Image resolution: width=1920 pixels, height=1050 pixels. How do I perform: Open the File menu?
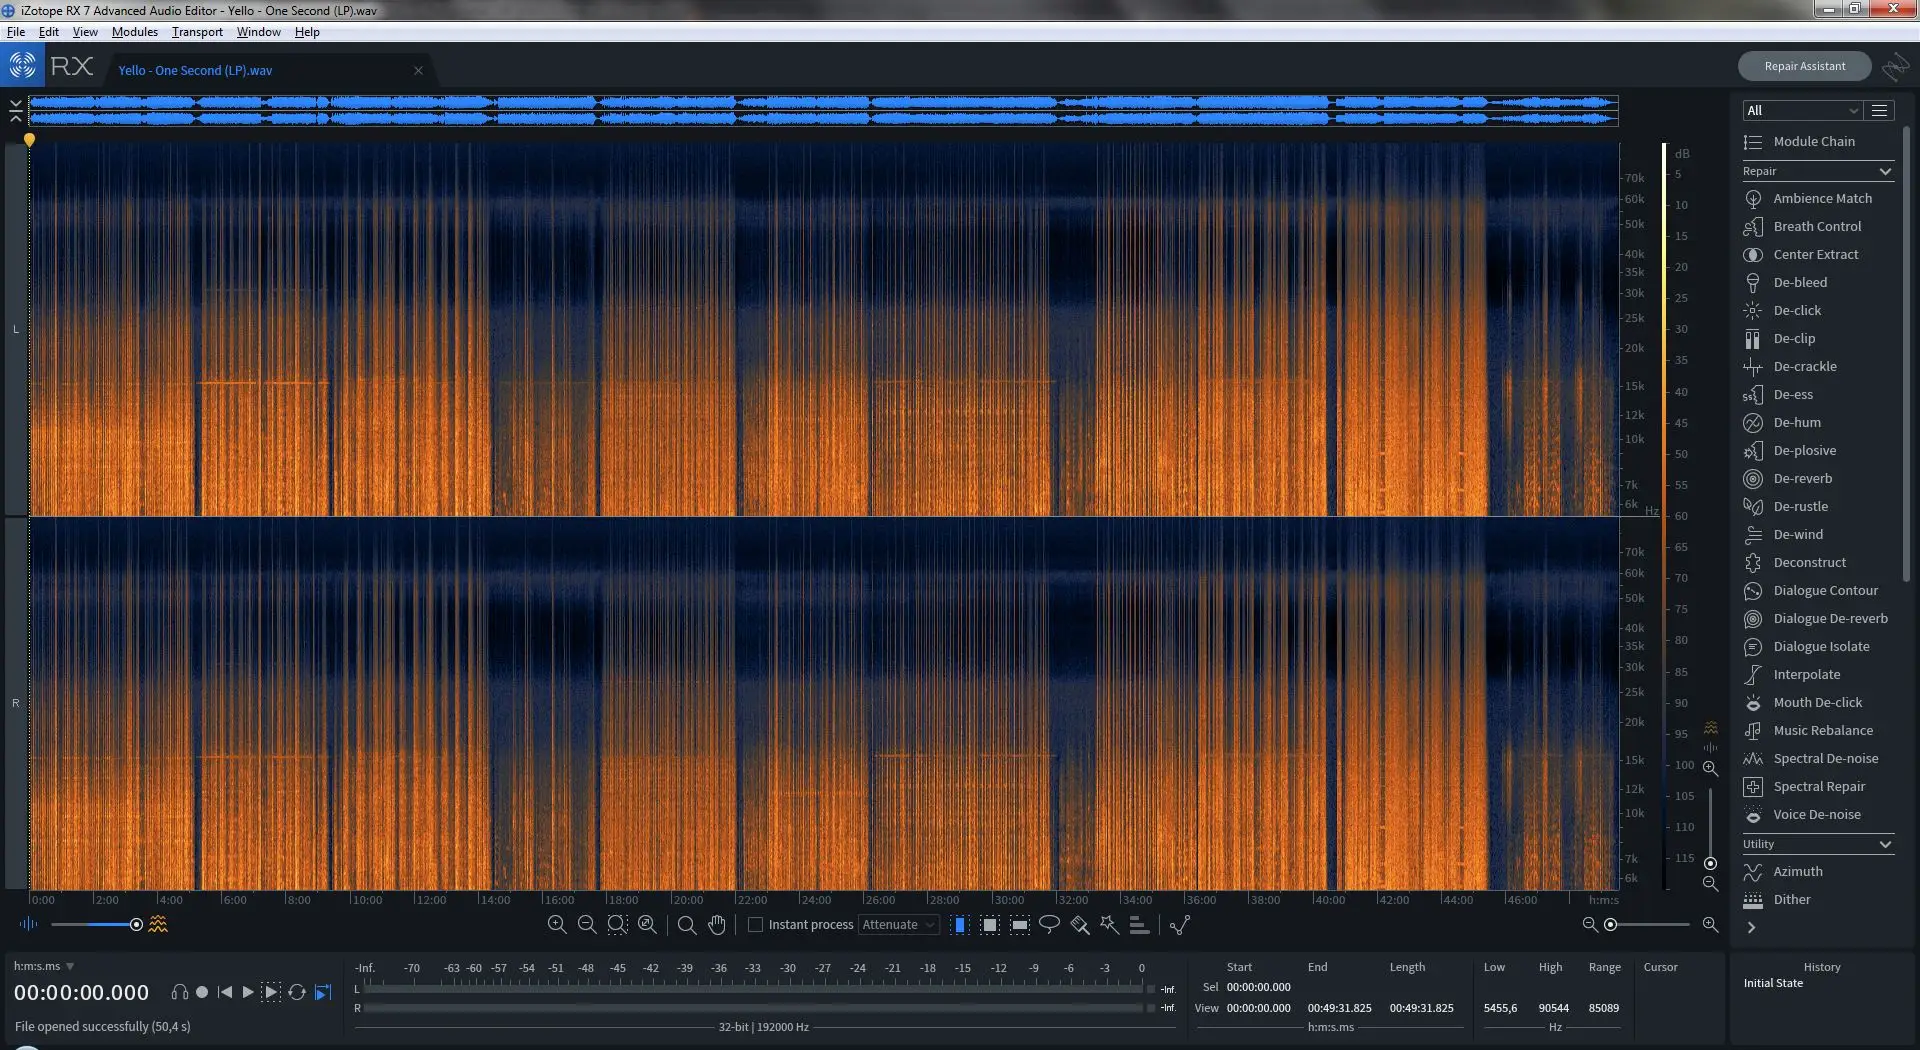tap(16, 32)
